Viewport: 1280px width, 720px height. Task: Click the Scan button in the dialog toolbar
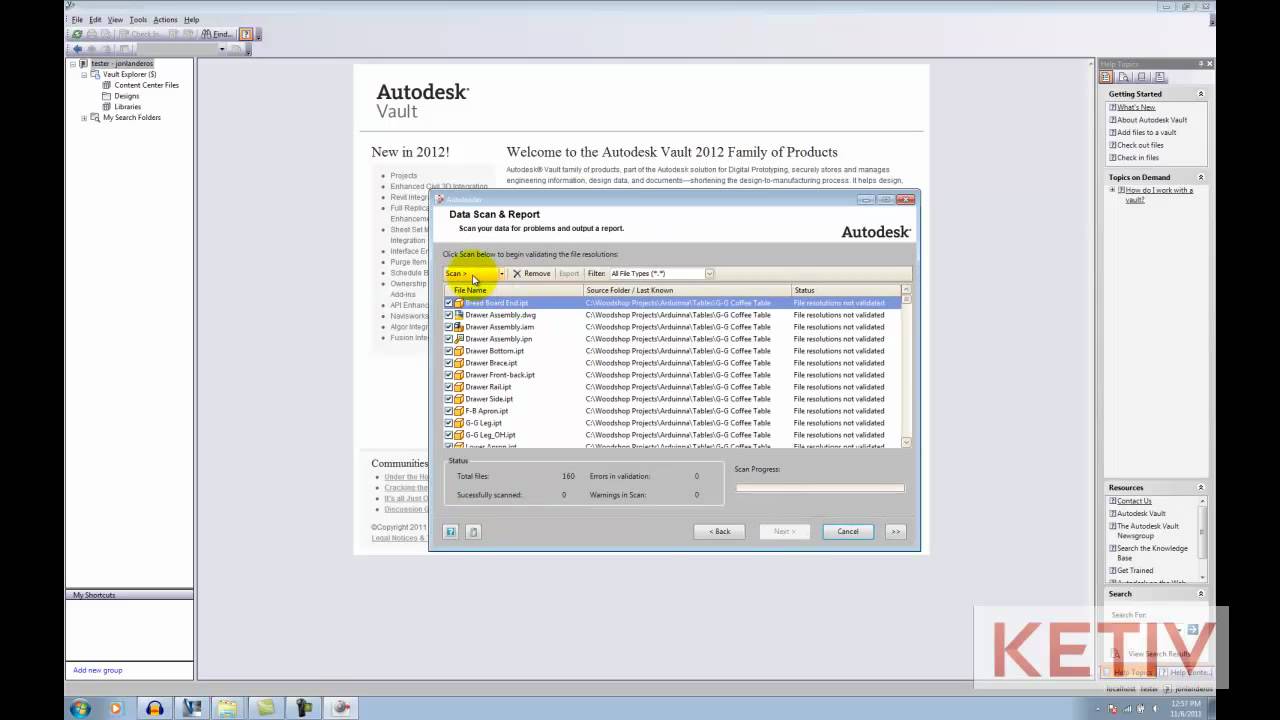point(470,273)
